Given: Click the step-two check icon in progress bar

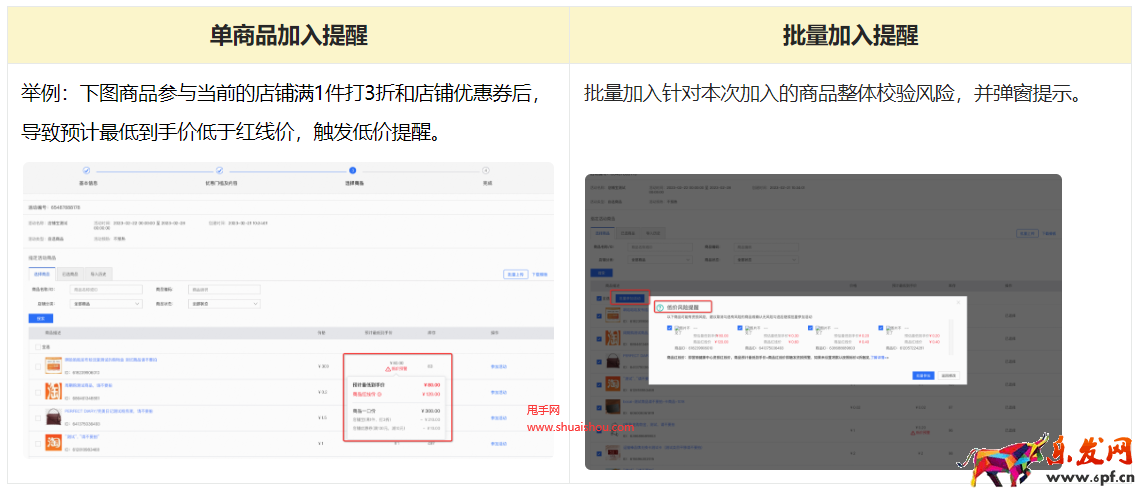Looking at the screenshot, I should pos(220,170).
